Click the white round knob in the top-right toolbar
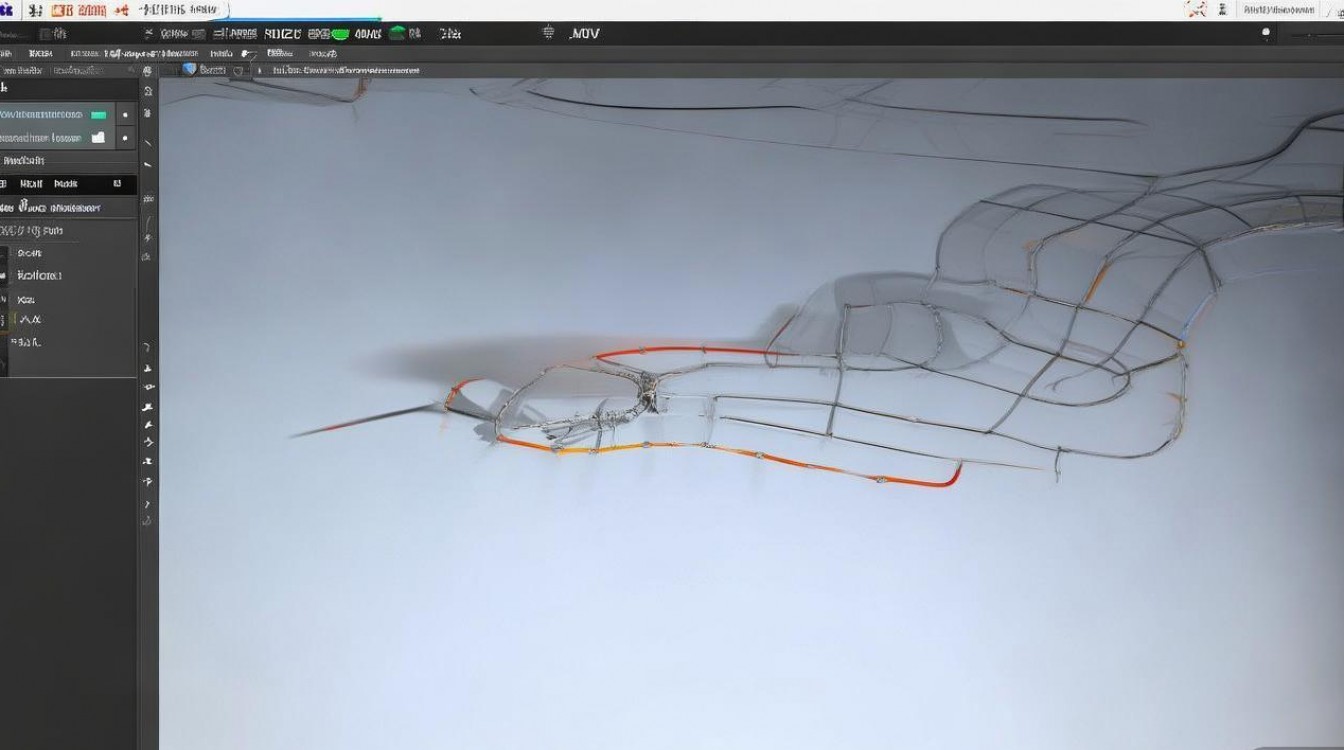This screenshot has width=1344, height=750. [x=1266, y=32]
